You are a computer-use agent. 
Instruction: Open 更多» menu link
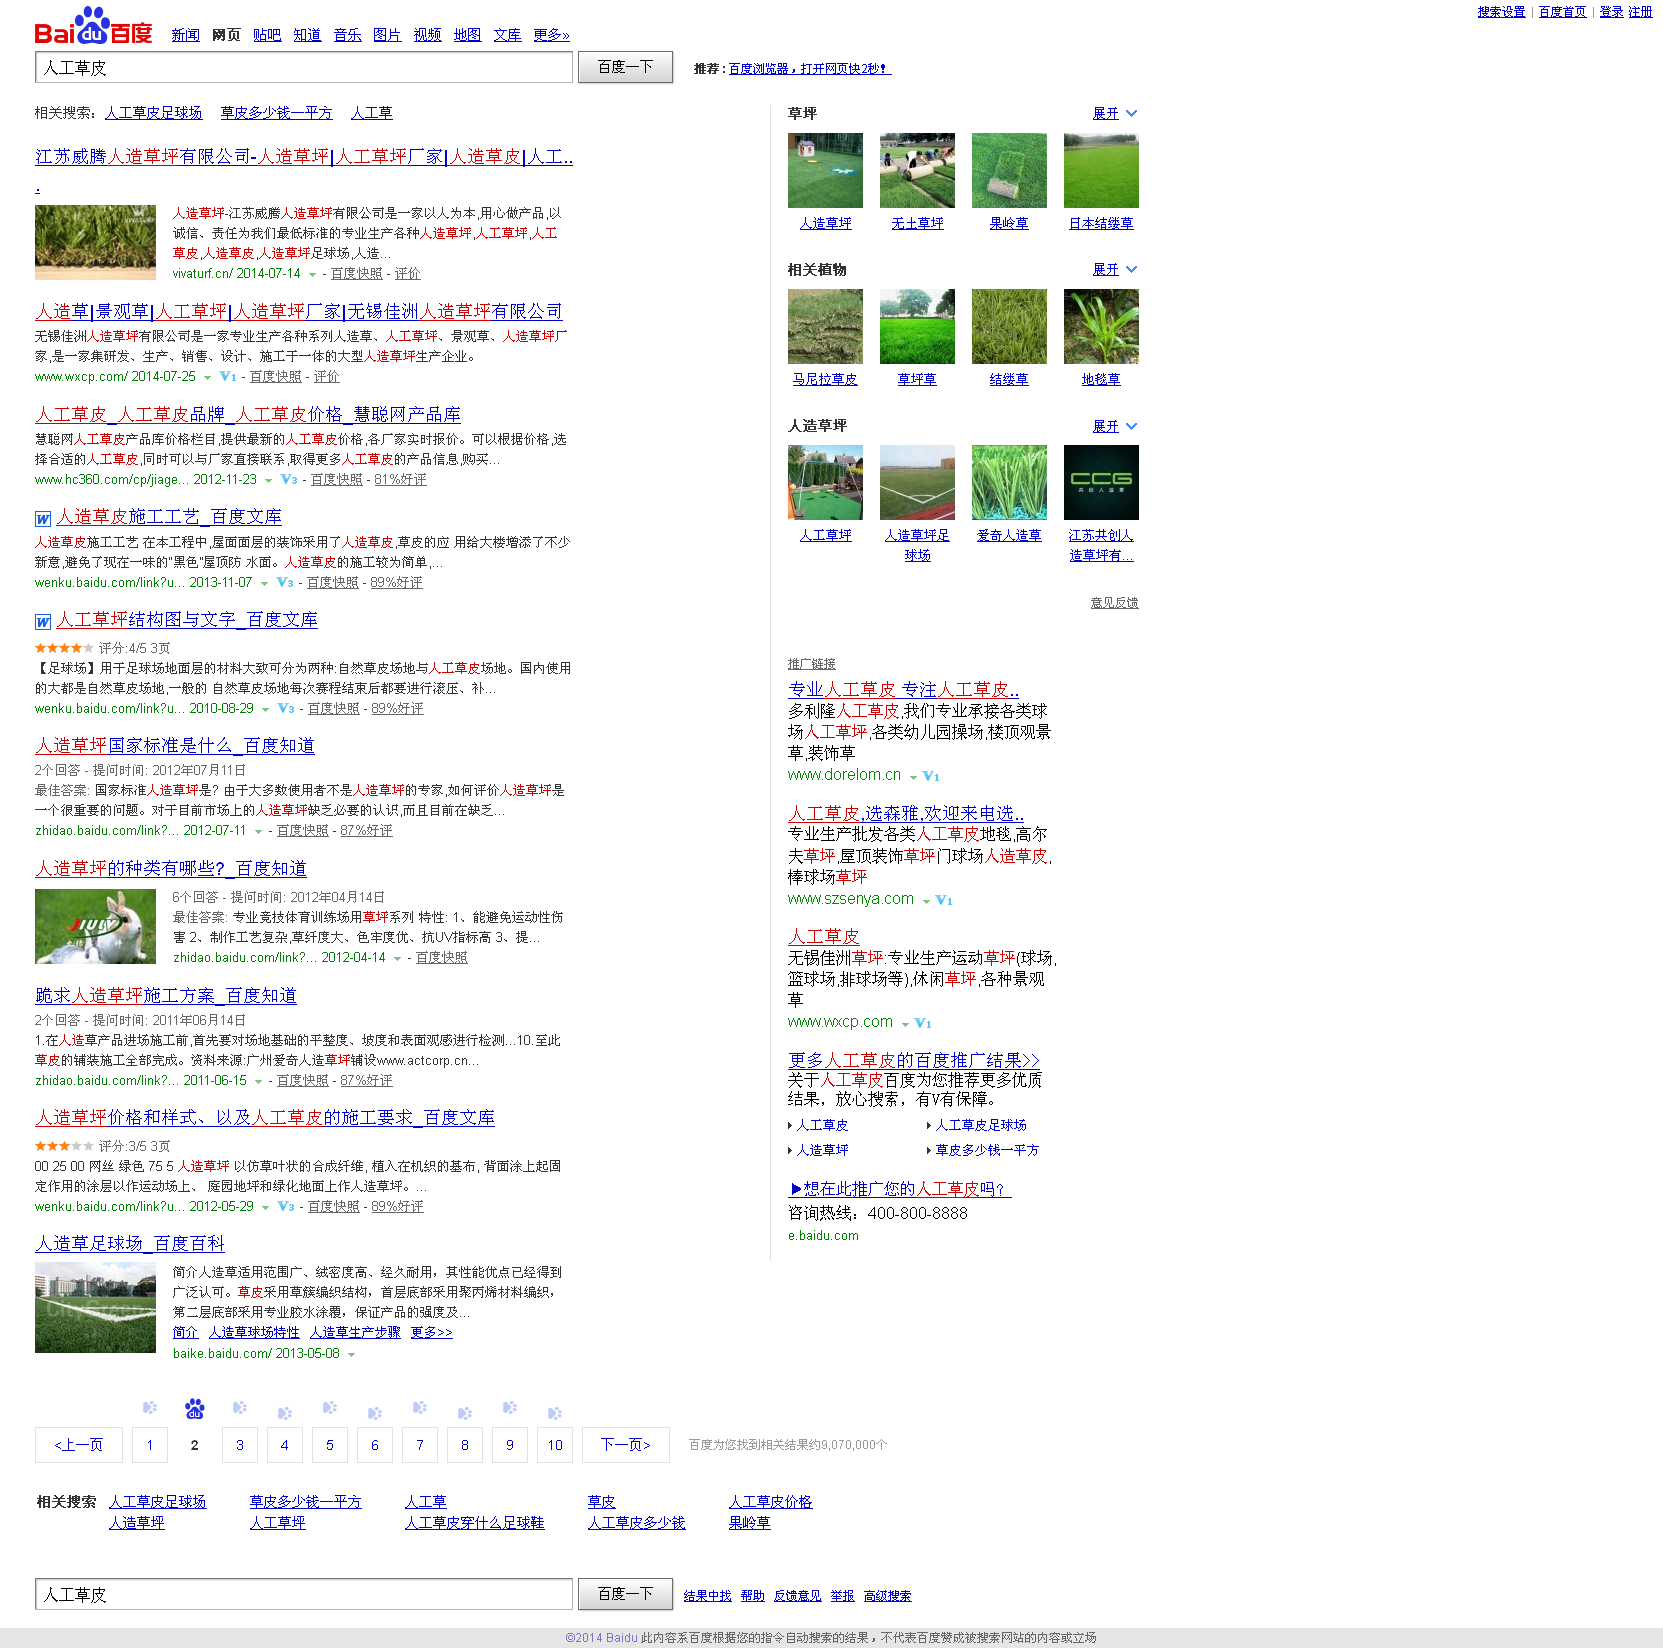551,35
